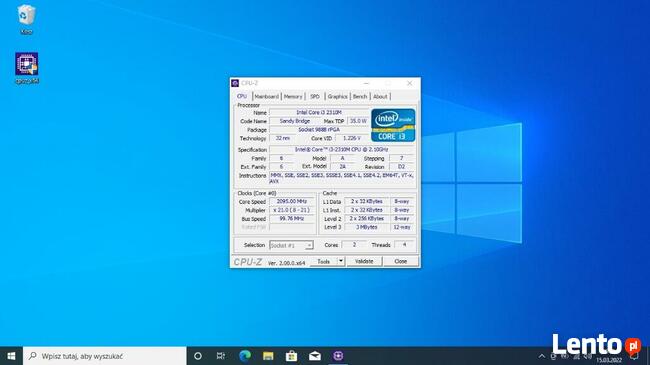Image resolution: width=650 pixels, height=365 pixels.
Task: Click the Package value Socket 988B rPGA
Action: tap(319, 130)
